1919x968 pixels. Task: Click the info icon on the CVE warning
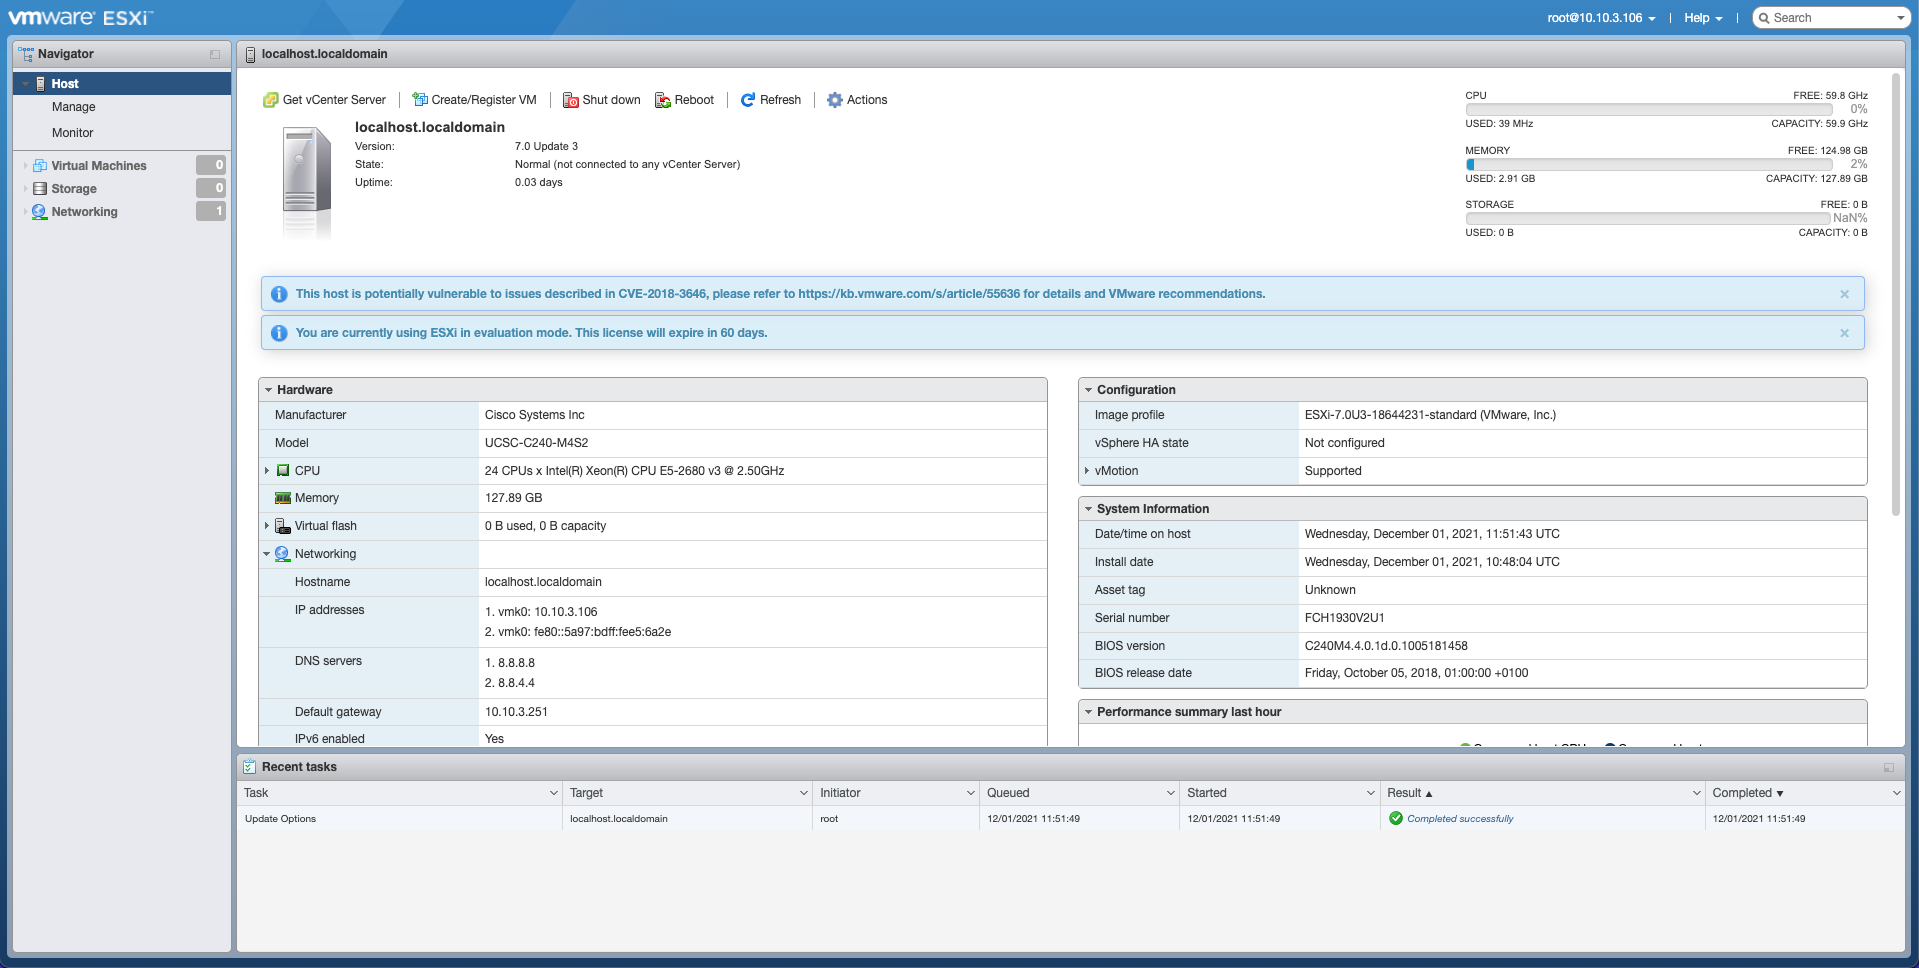(279, 294)
